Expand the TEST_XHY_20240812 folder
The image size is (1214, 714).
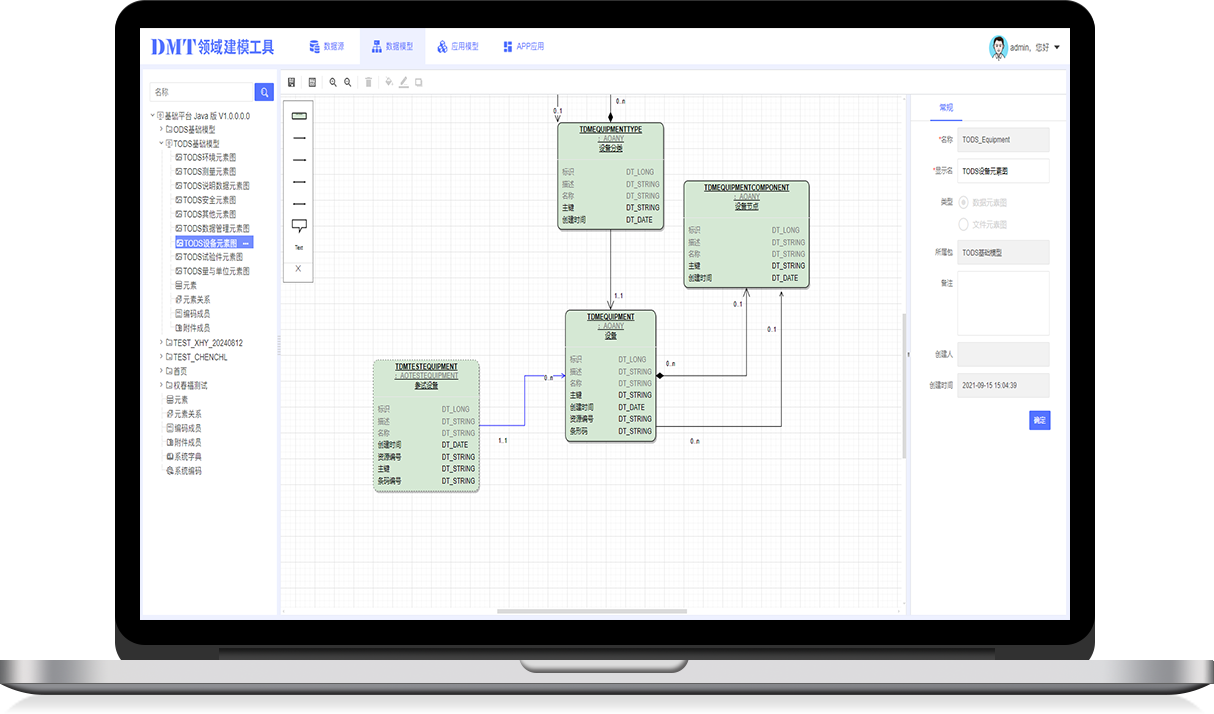coord(161,343)
